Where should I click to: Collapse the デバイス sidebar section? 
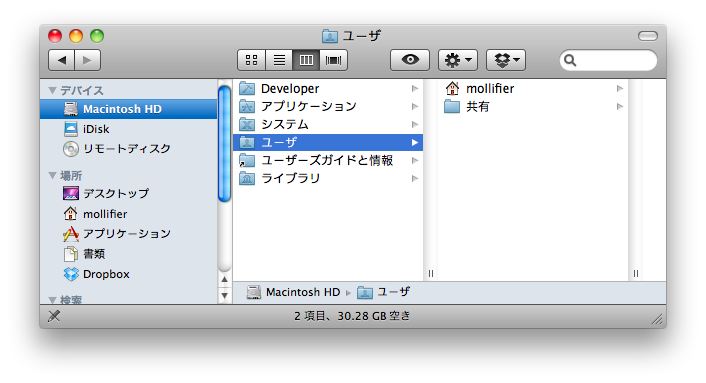(x=52, y=90)
